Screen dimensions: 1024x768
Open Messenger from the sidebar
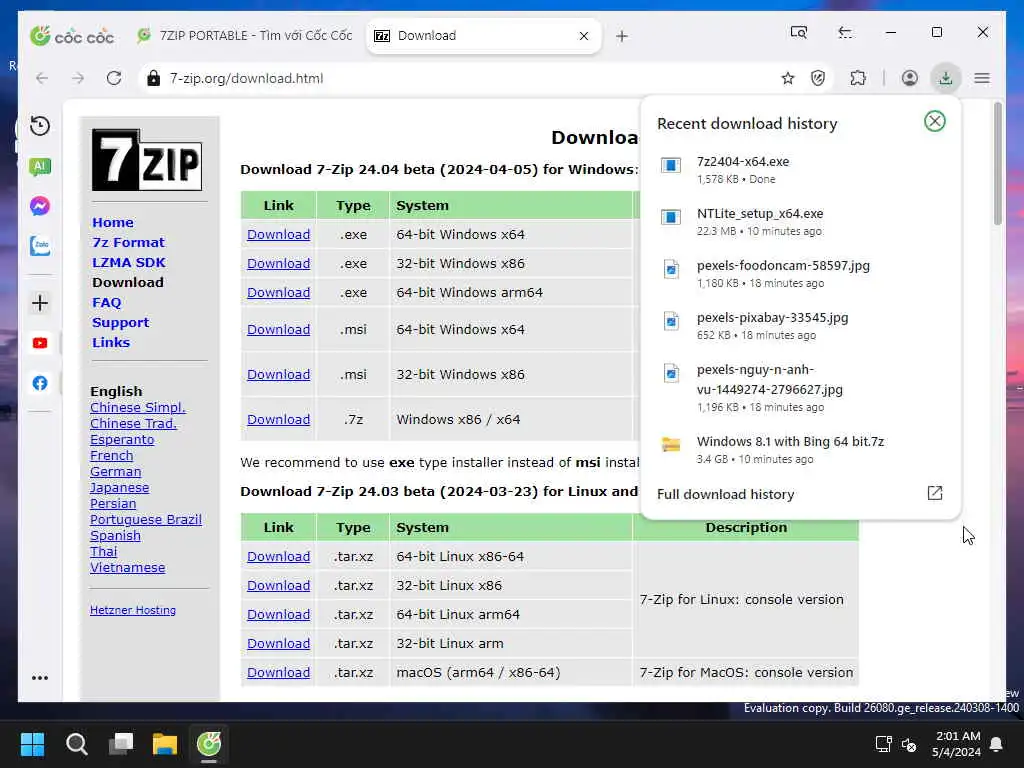pos(40,206)
